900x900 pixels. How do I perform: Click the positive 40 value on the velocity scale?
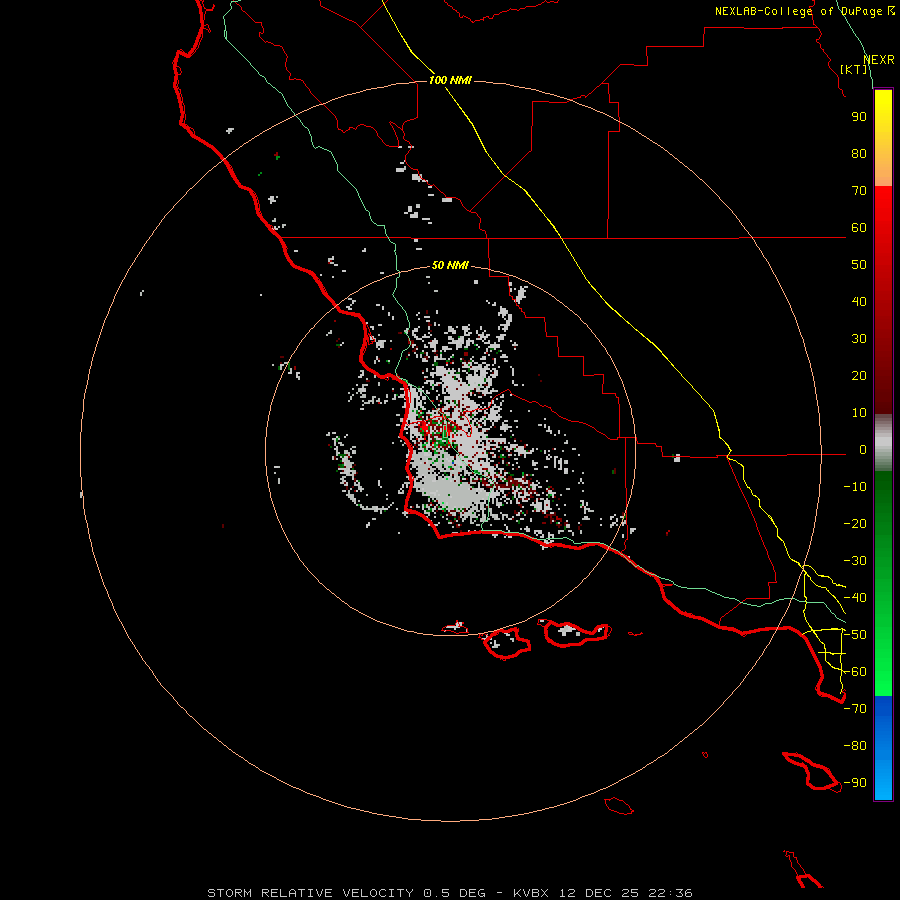(x=859, y=301)
